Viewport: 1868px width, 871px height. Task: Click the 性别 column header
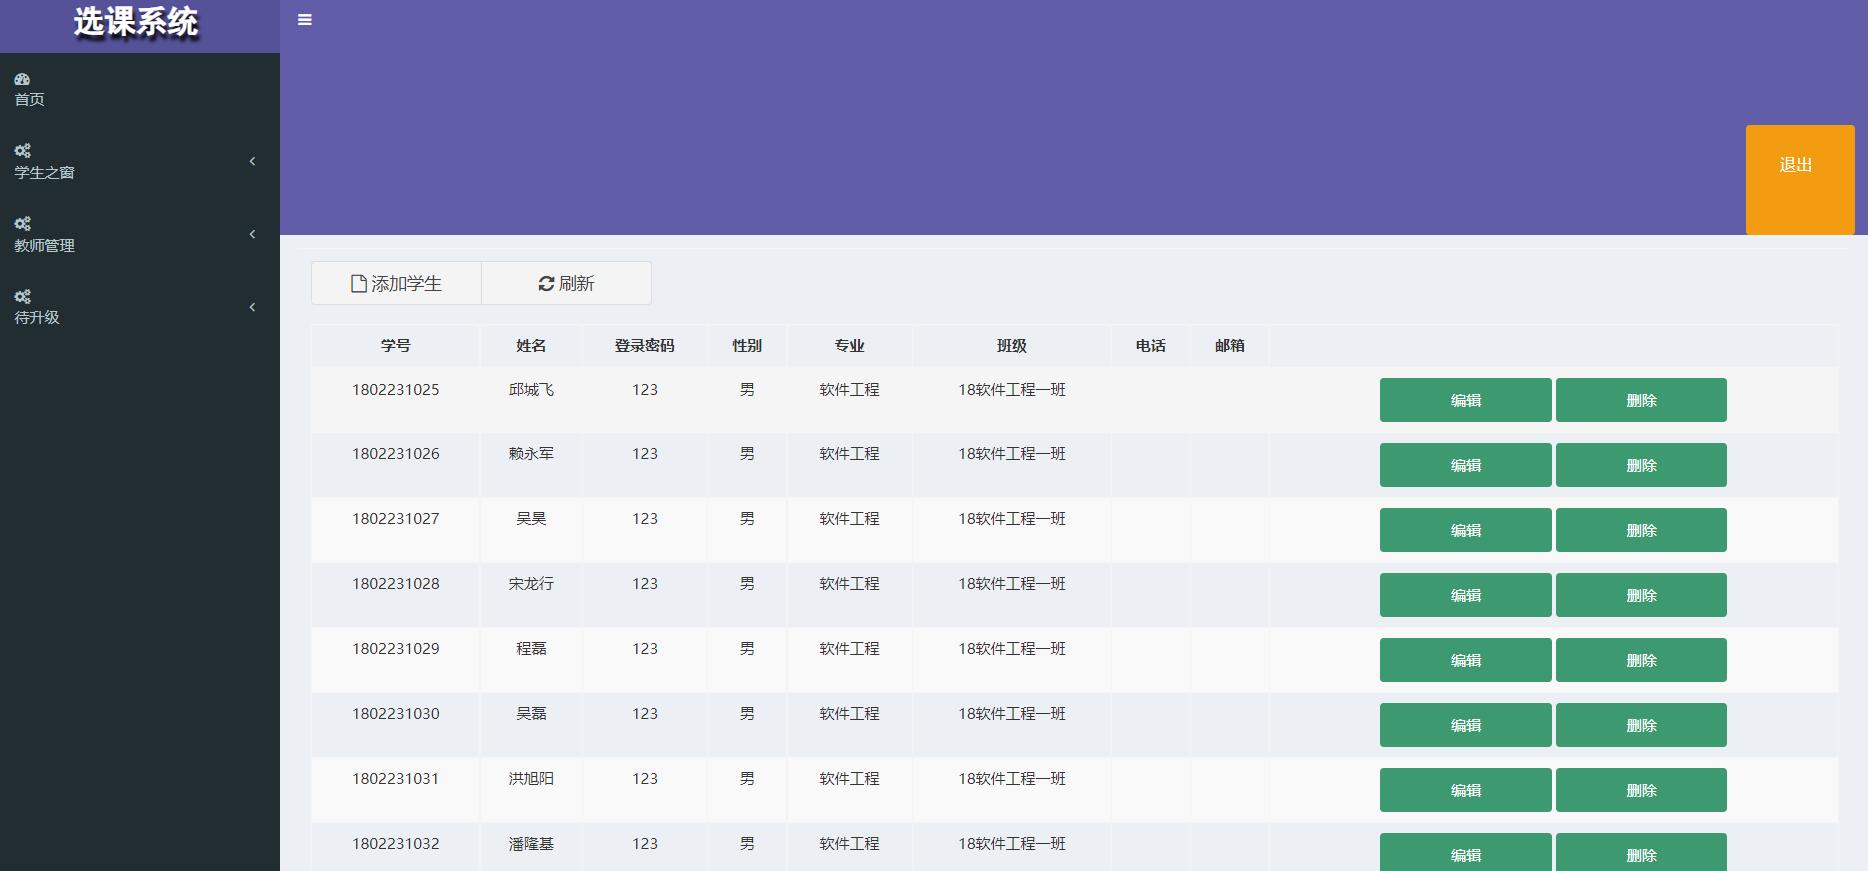click(x=747, y=345)
